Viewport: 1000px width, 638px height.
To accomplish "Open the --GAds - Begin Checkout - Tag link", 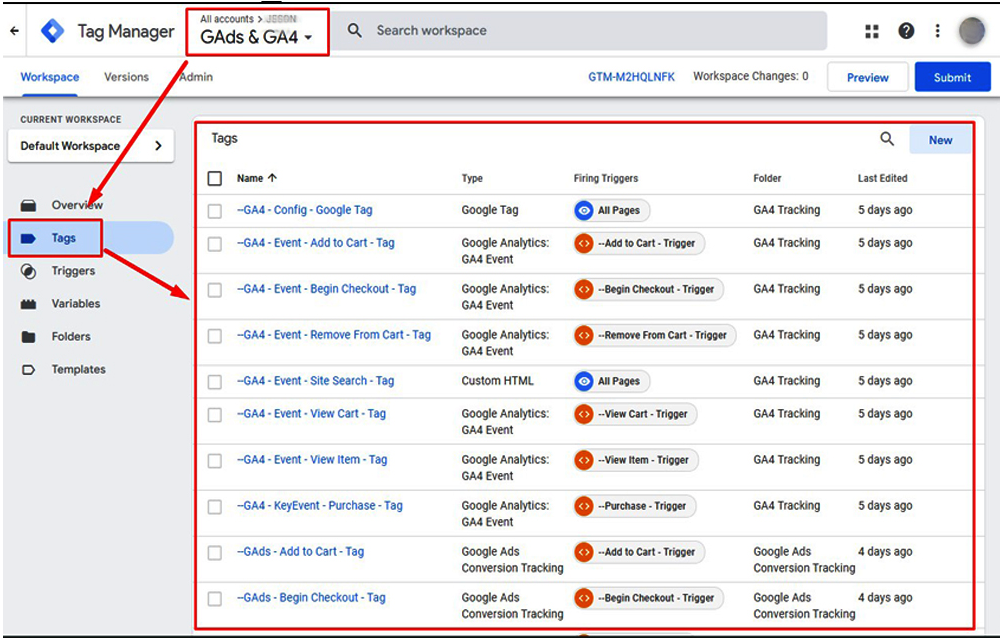I will [311, 598].
